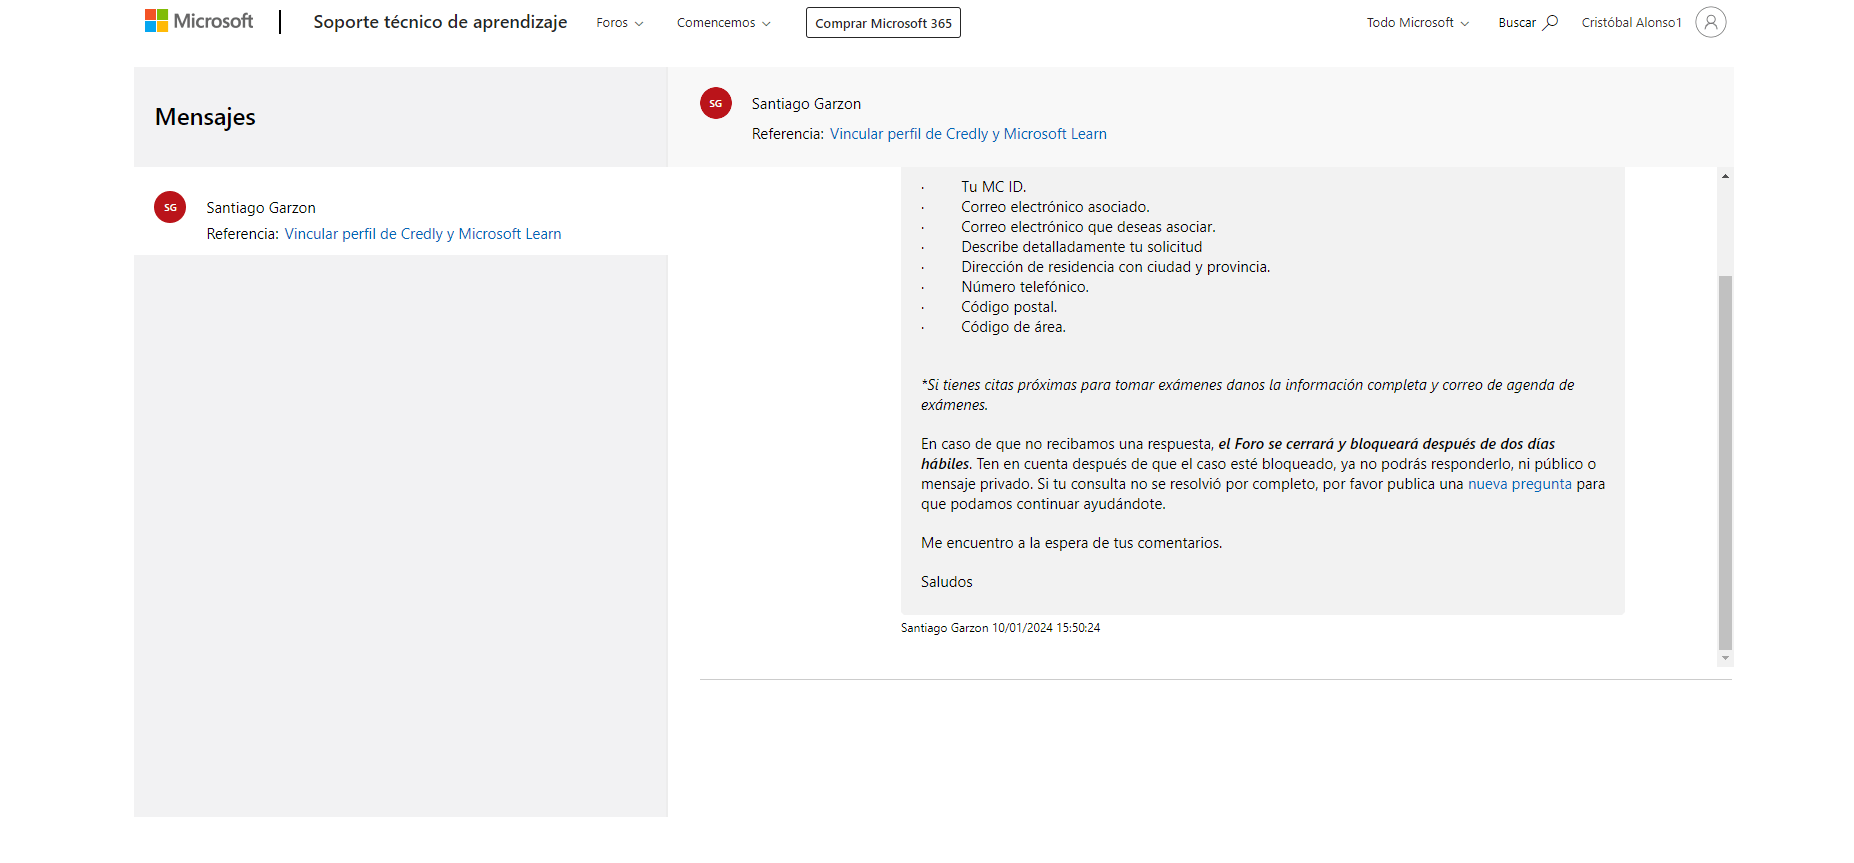Open Soporte técnico de aprendizaje home
The image size is (1854, 863).
click(x=440, y=22)
